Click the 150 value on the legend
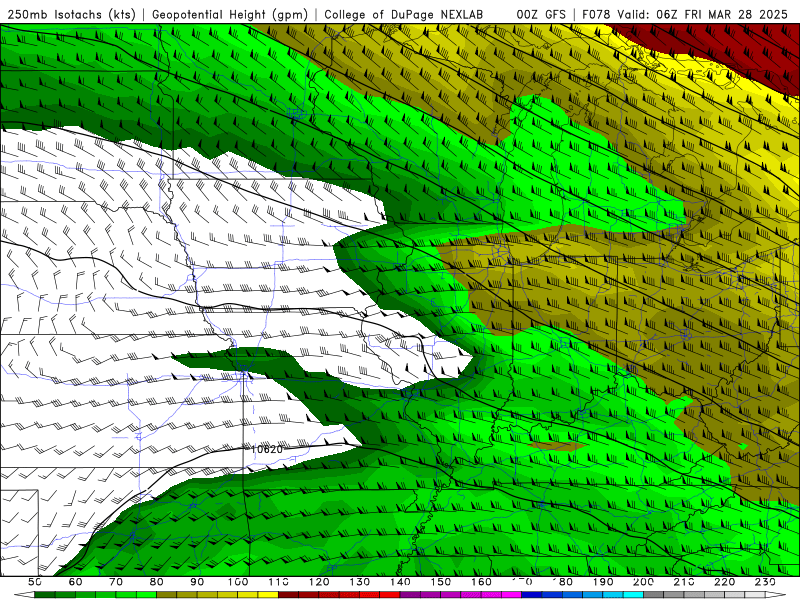The image size is (800, 600). pyautogui.click(x=441, y=582)
